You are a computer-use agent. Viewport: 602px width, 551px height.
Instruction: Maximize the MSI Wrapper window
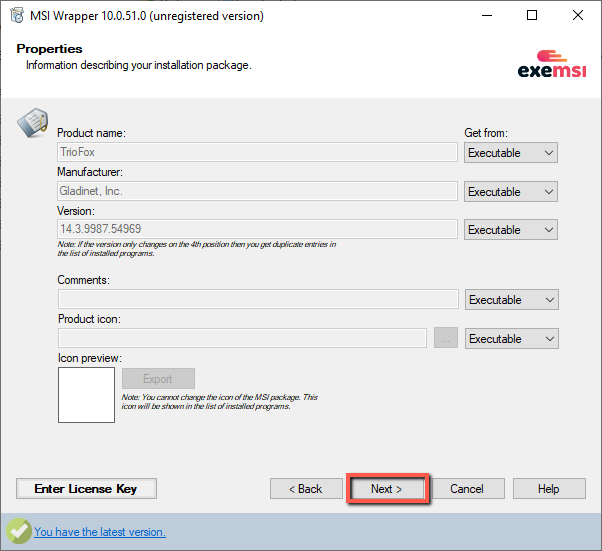pyautogui.click(x=532, y=16)
